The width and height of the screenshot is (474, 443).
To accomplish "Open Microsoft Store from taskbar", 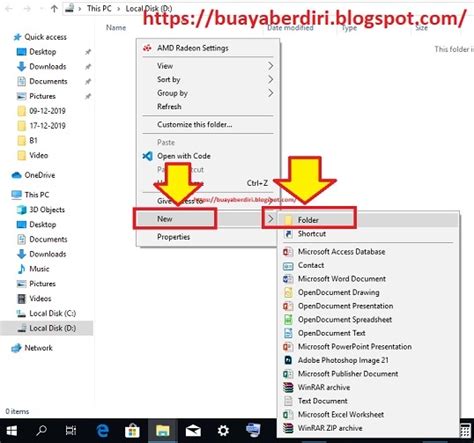I will pyautogui.click(x=132, y=431).
